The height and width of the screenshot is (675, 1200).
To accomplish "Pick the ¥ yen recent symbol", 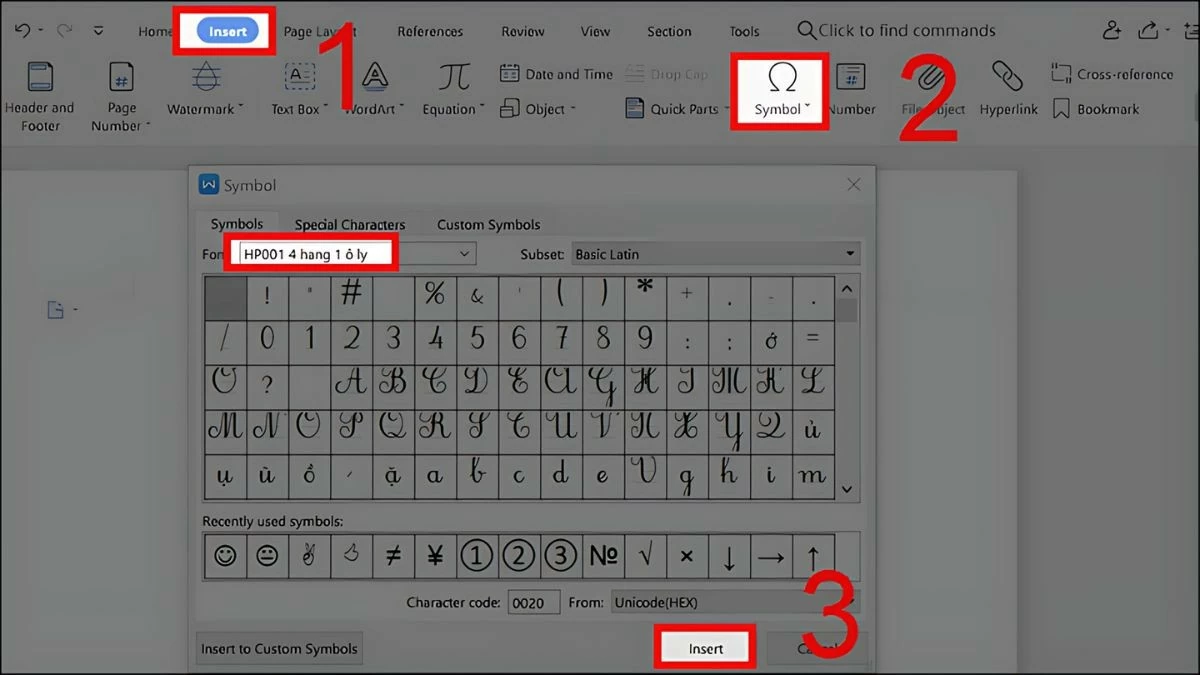I will pyautogui.click(x=435, y=556).
